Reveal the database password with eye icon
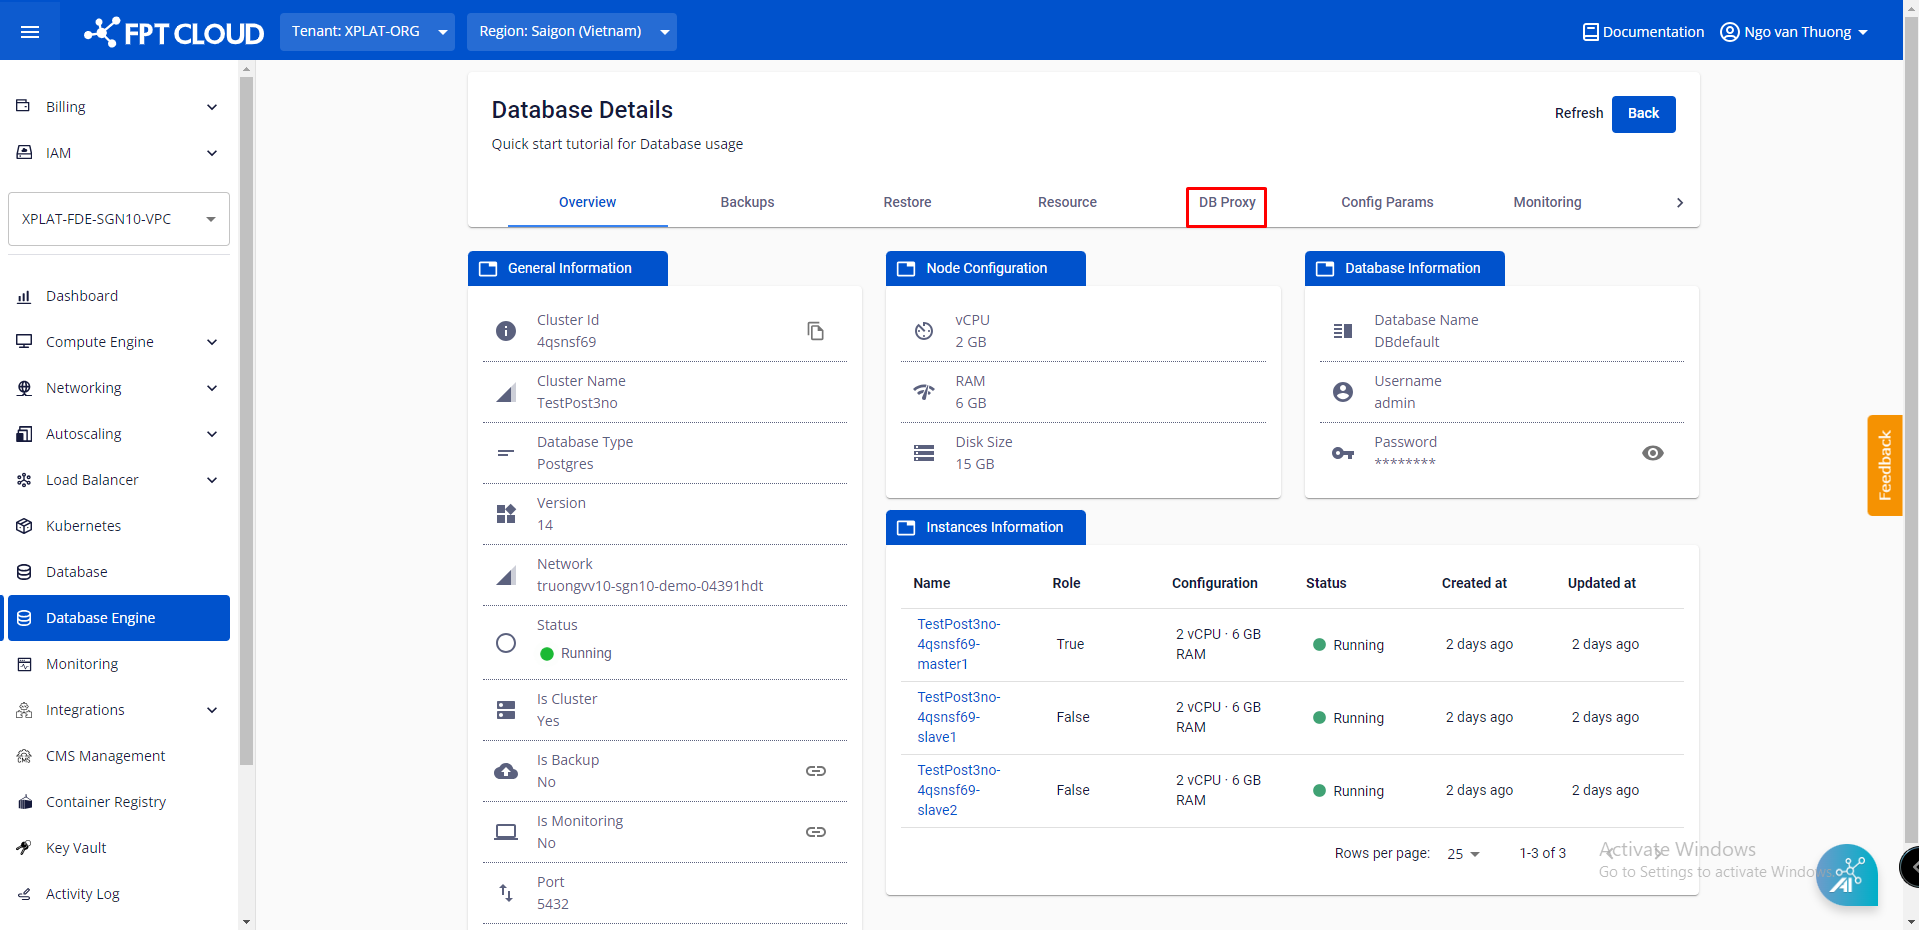This screenshot has width=1919, height=930. (1652, 453)
